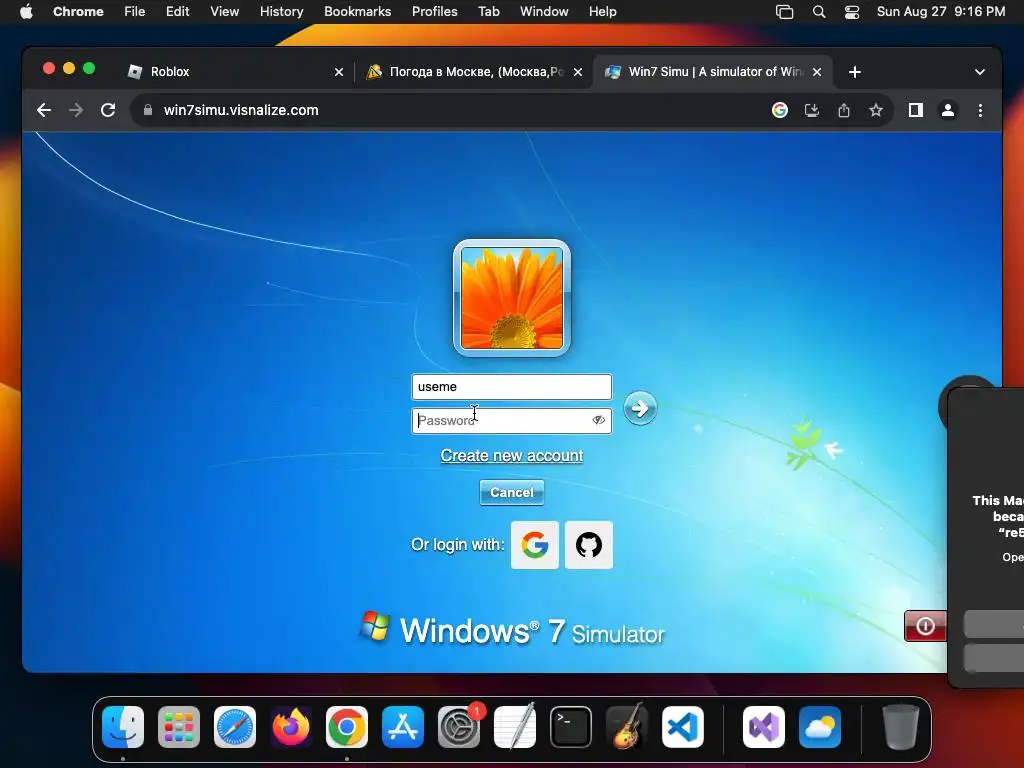Launch Firefox from the Dock
The width and height of the screenshot is (1024, 768).
click(x=291, y=727)
